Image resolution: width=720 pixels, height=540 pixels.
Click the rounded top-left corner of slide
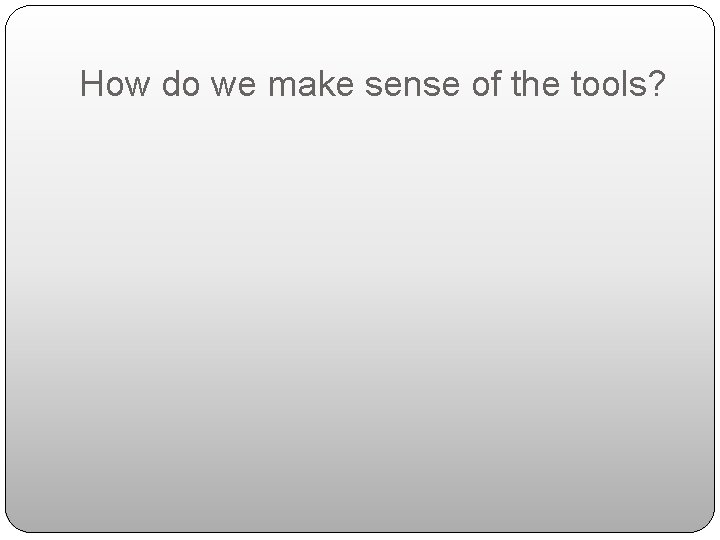(15, 15)
